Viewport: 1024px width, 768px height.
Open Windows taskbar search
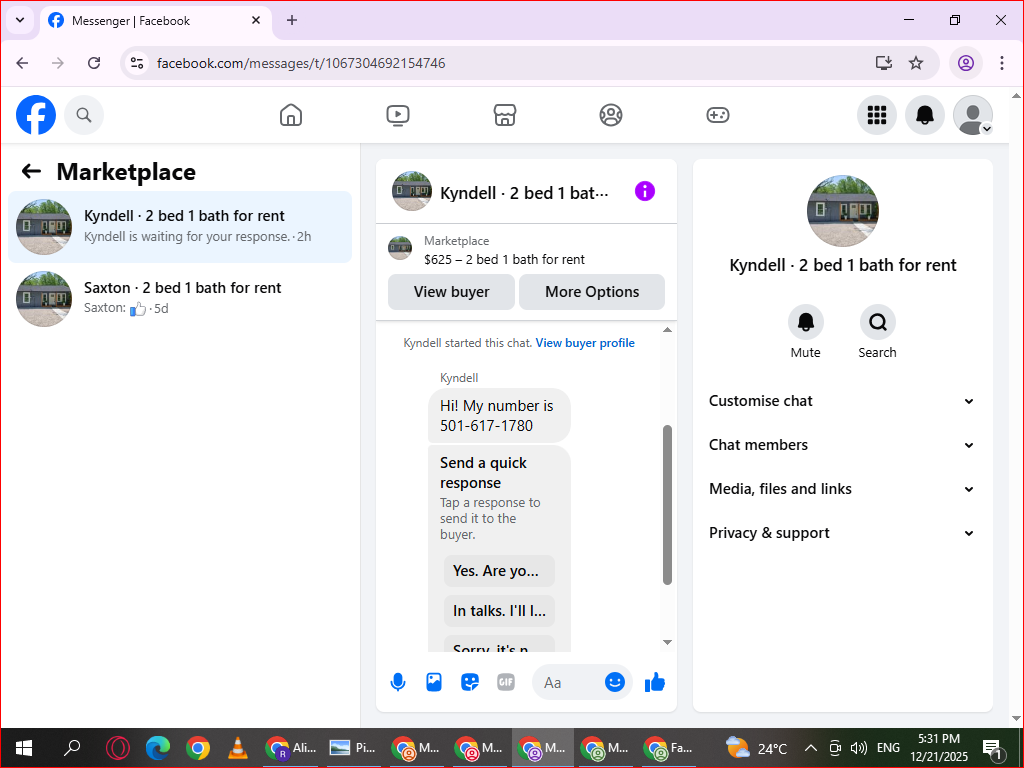72,748
